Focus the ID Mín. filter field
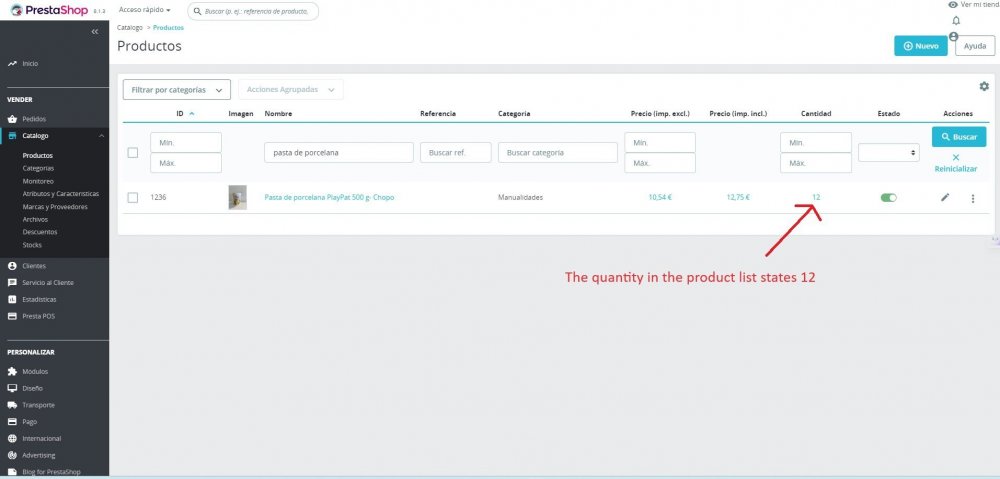The image size is (1000, 479). [x=186, y=142]
